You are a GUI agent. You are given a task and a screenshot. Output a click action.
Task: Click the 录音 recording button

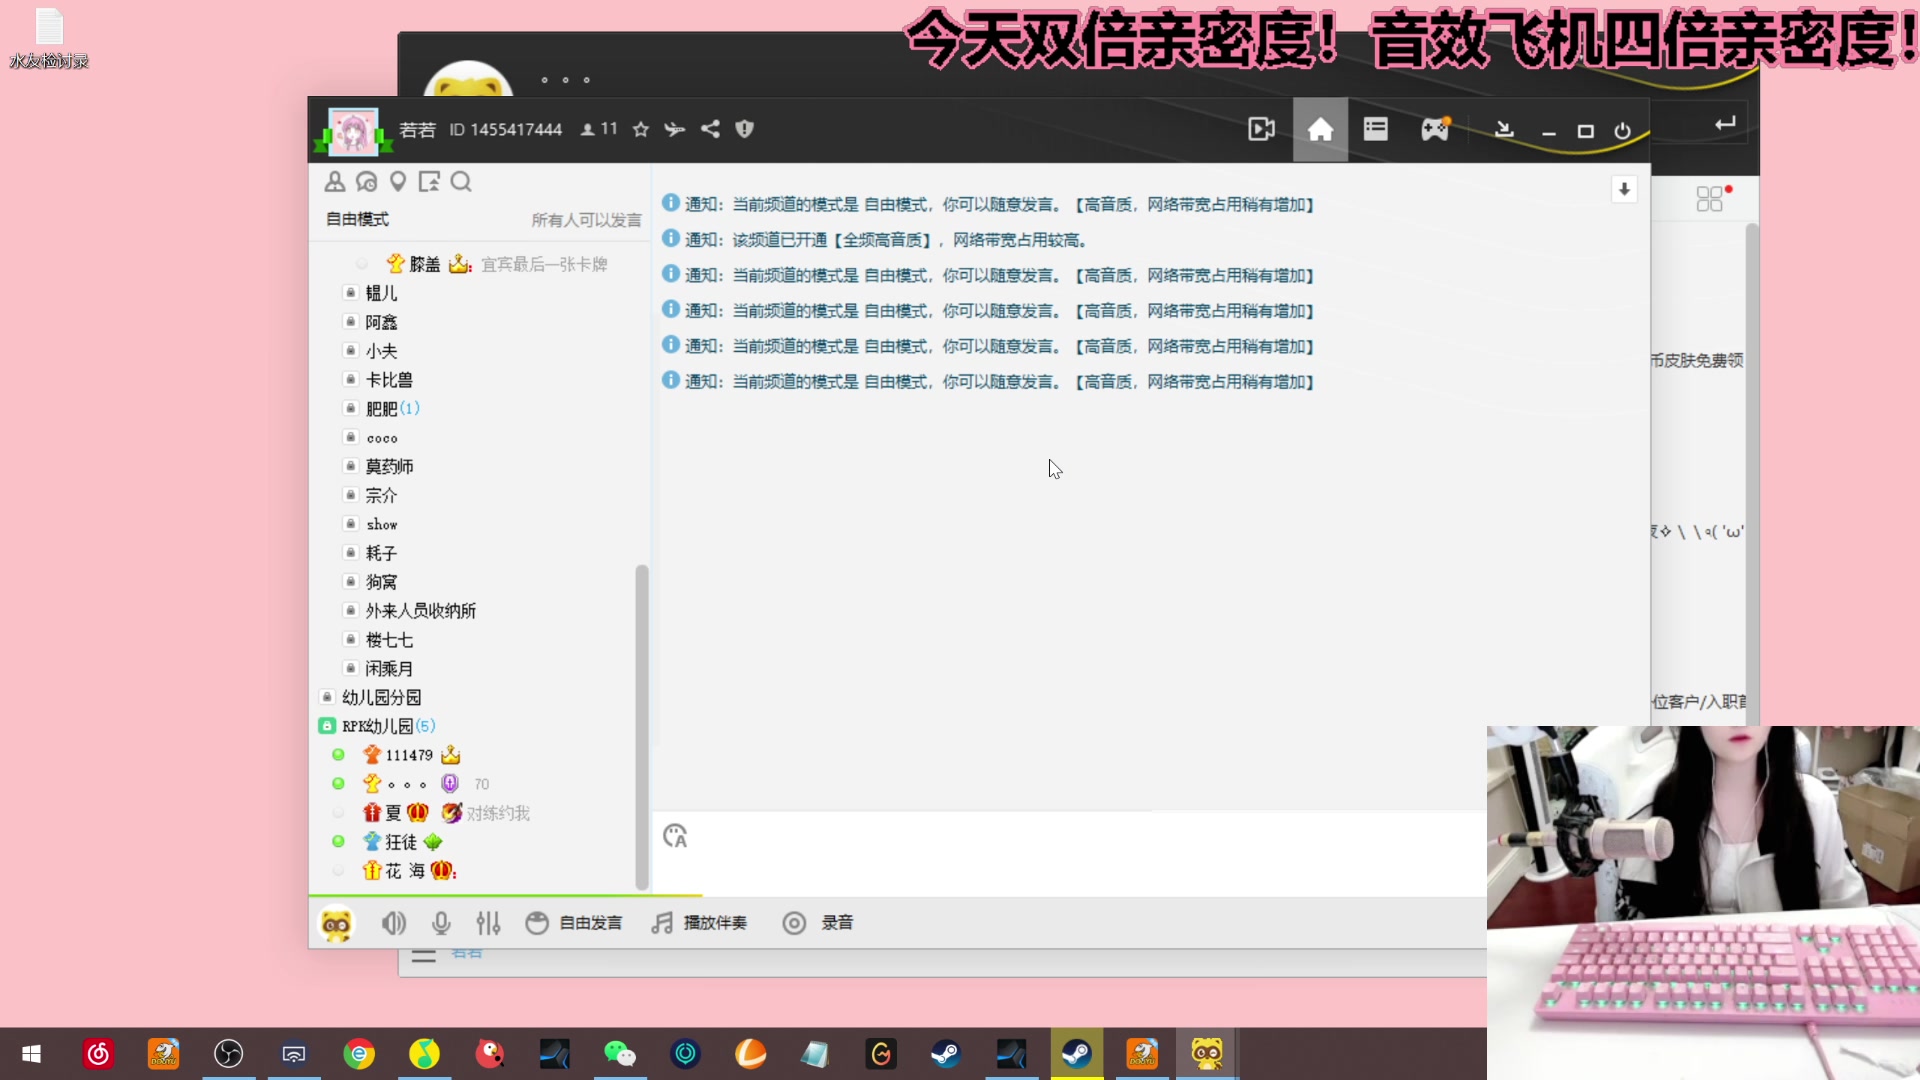coord(818,922)
